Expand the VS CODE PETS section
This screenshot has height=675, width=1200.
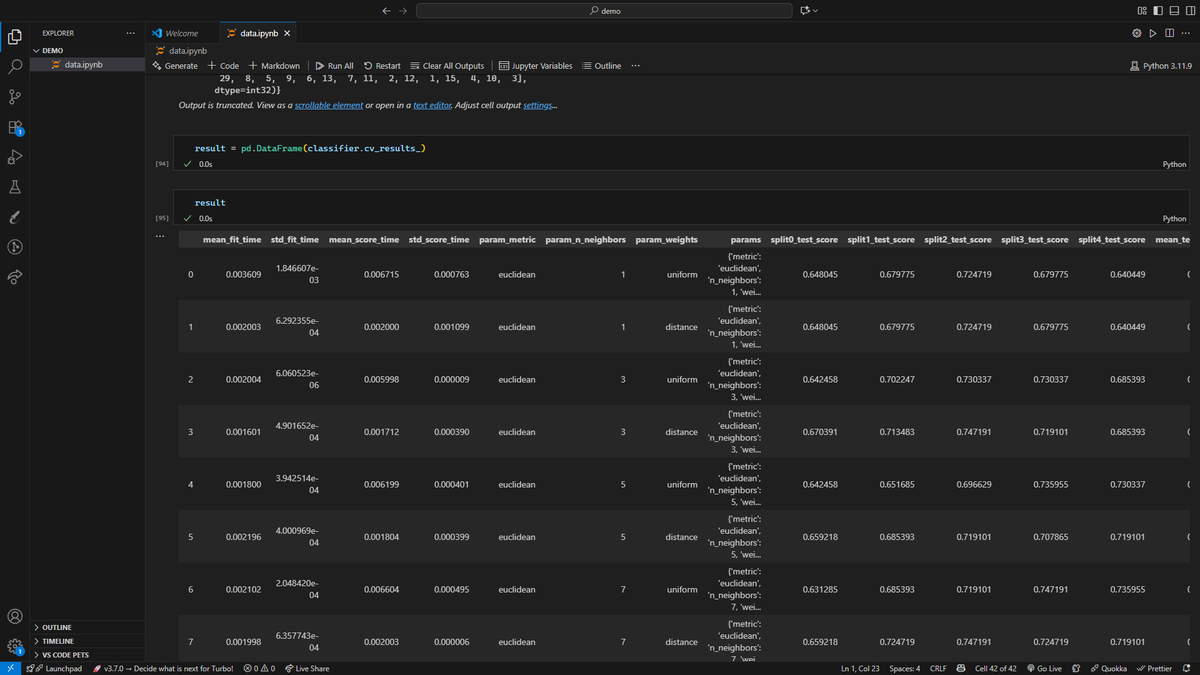[x=88, y=655]
